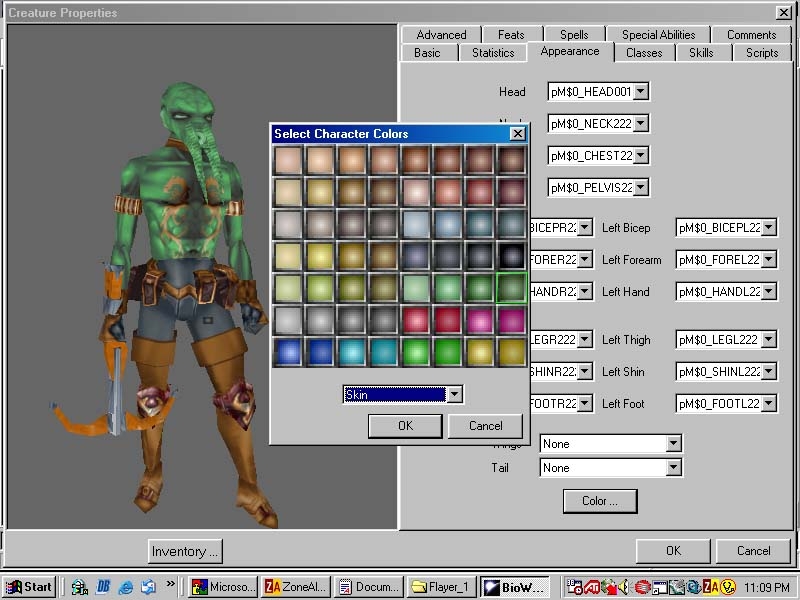Click the system tray clock showing 11:09 PM
The height and width of the screenshot is (600, 800).
(767, 587)
